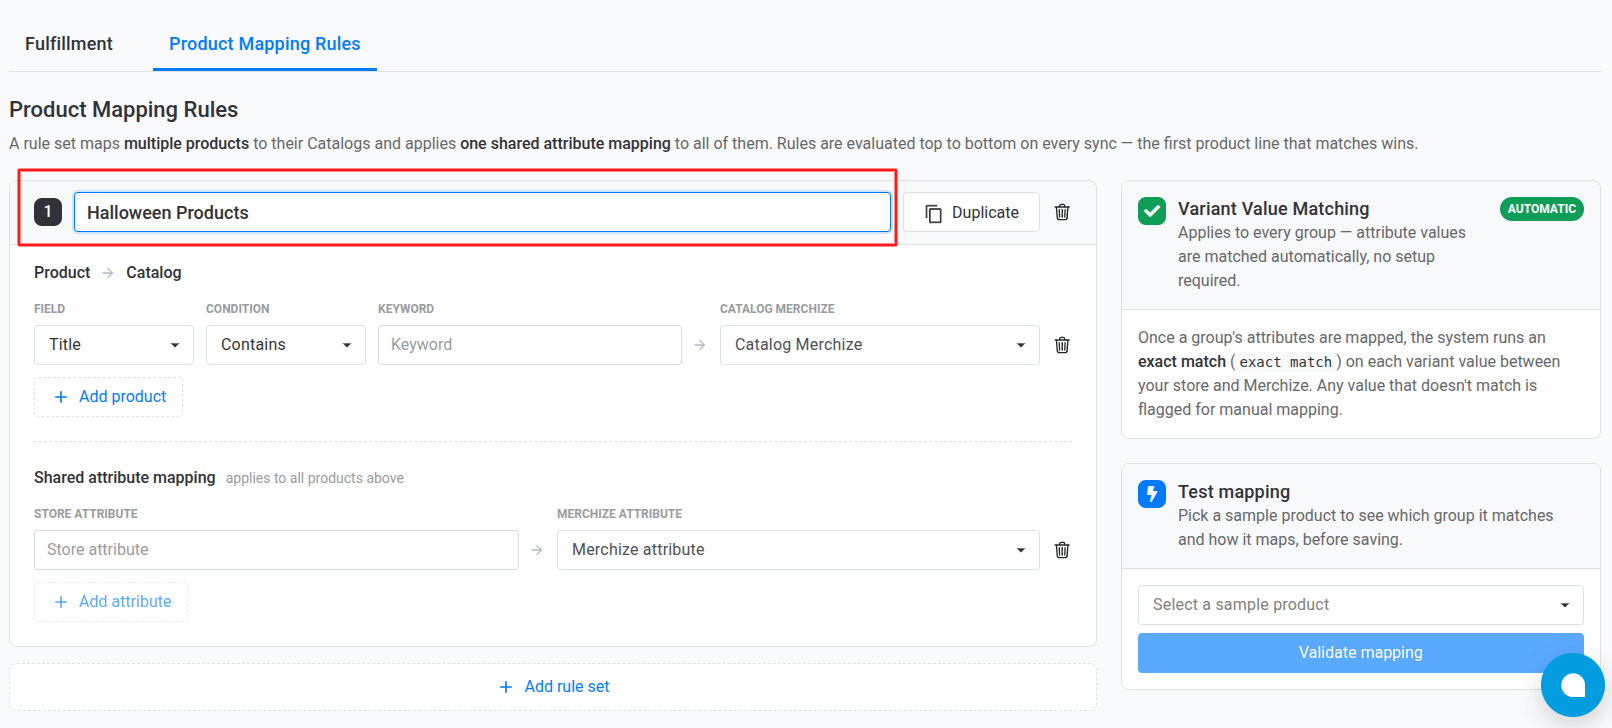Click the Add attribute button

(x=111, y=602)
